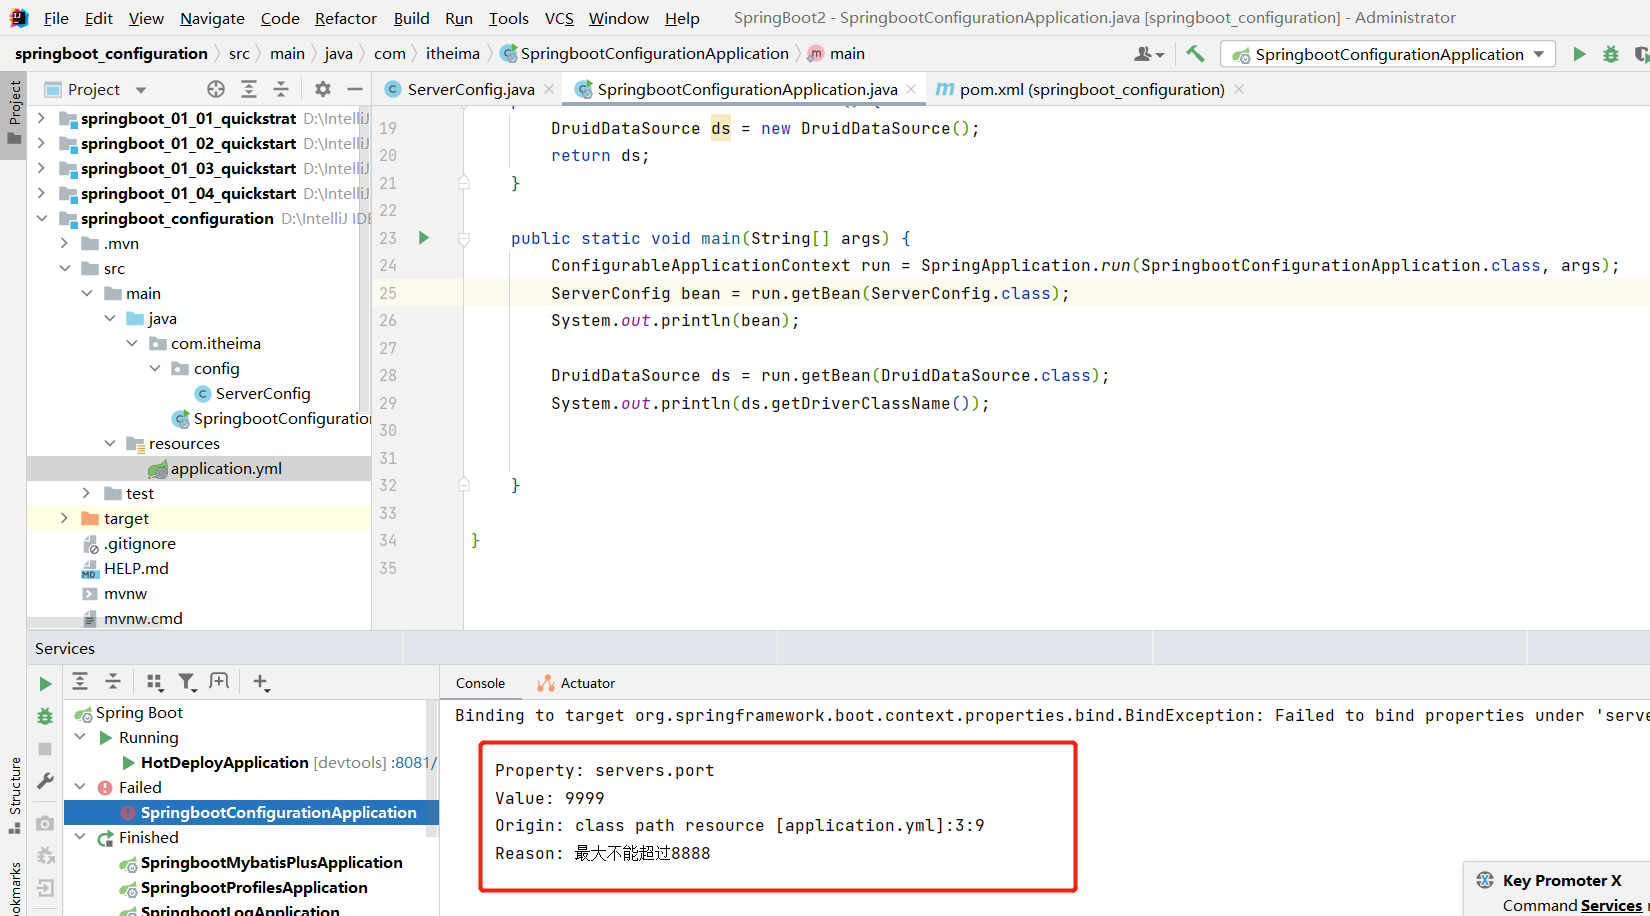Click the wrench icon in the Services sidebar
This screenshot has width=1650, height=916.
[x=45, y=781]
